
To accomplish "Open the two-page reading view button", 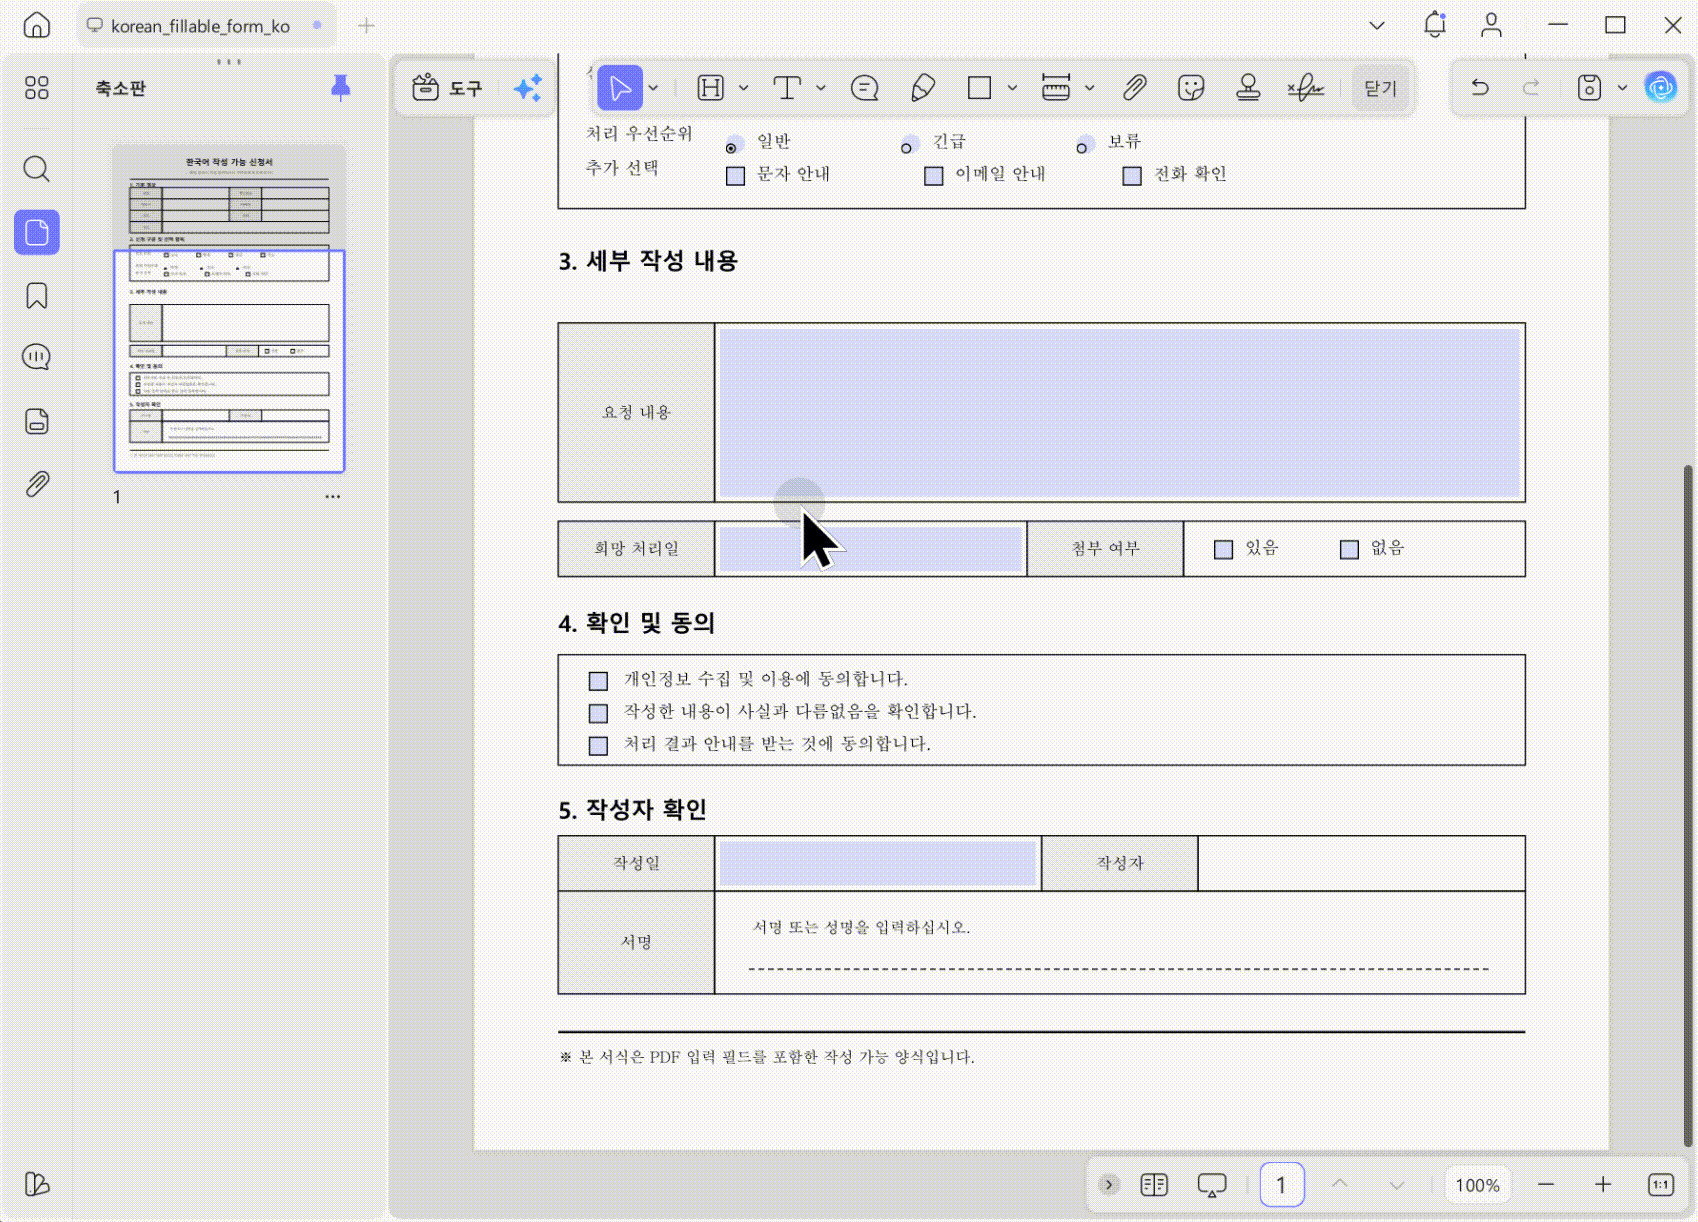I will 1154,1185.
